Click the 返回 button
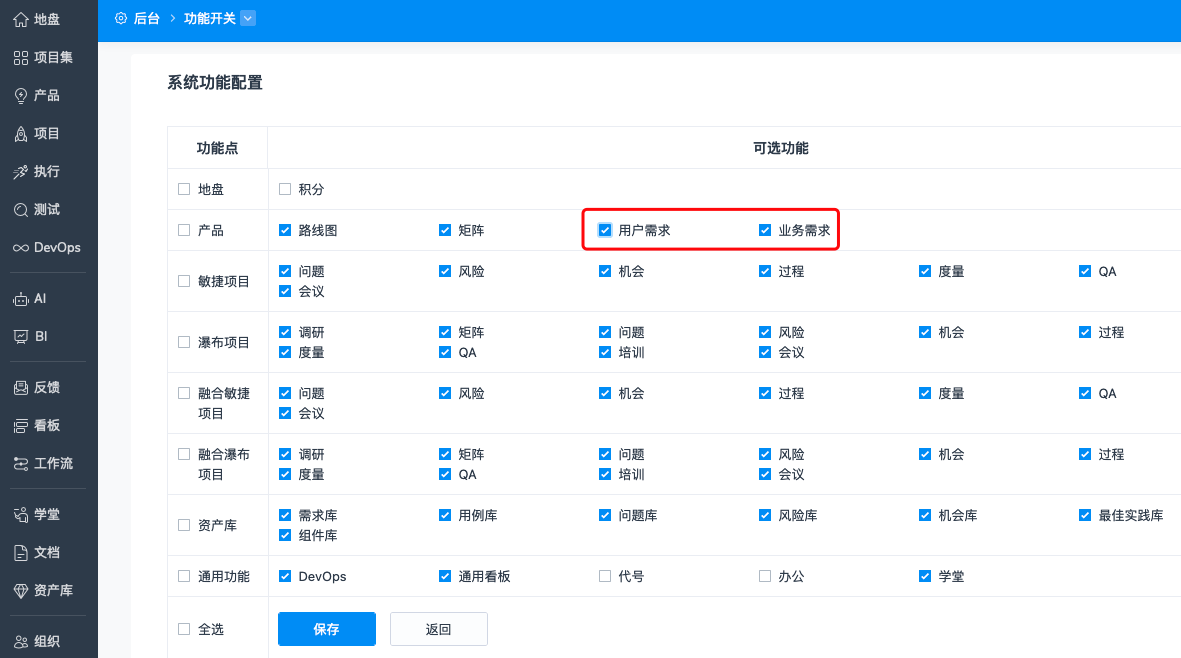This screenshot has width=1181, height=658. tap(438, 629)
